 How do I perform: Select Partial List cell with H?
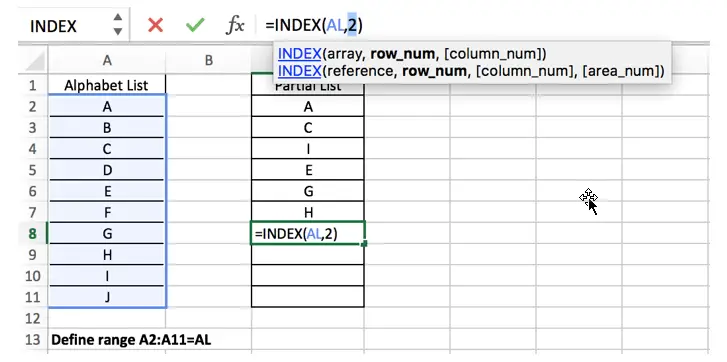(308, 212)
